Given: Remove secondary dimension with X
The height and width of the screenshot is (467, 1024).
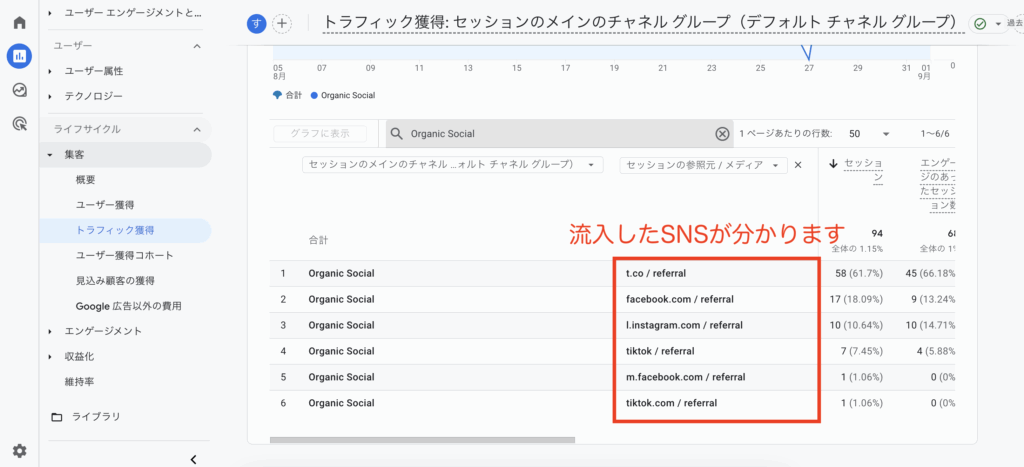Looking at the screenshot, I should click(797, 165).
